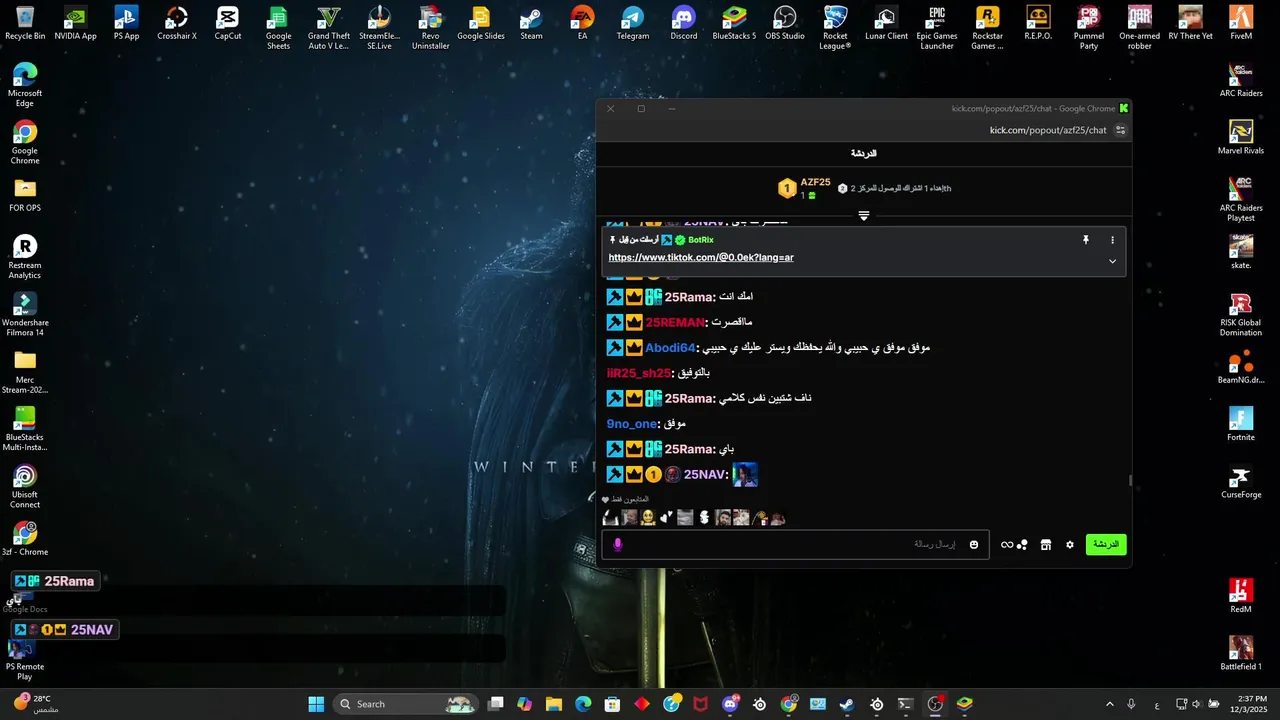
Task: Click username iiR25_sh25 in chat
Action: pos(639,373)
